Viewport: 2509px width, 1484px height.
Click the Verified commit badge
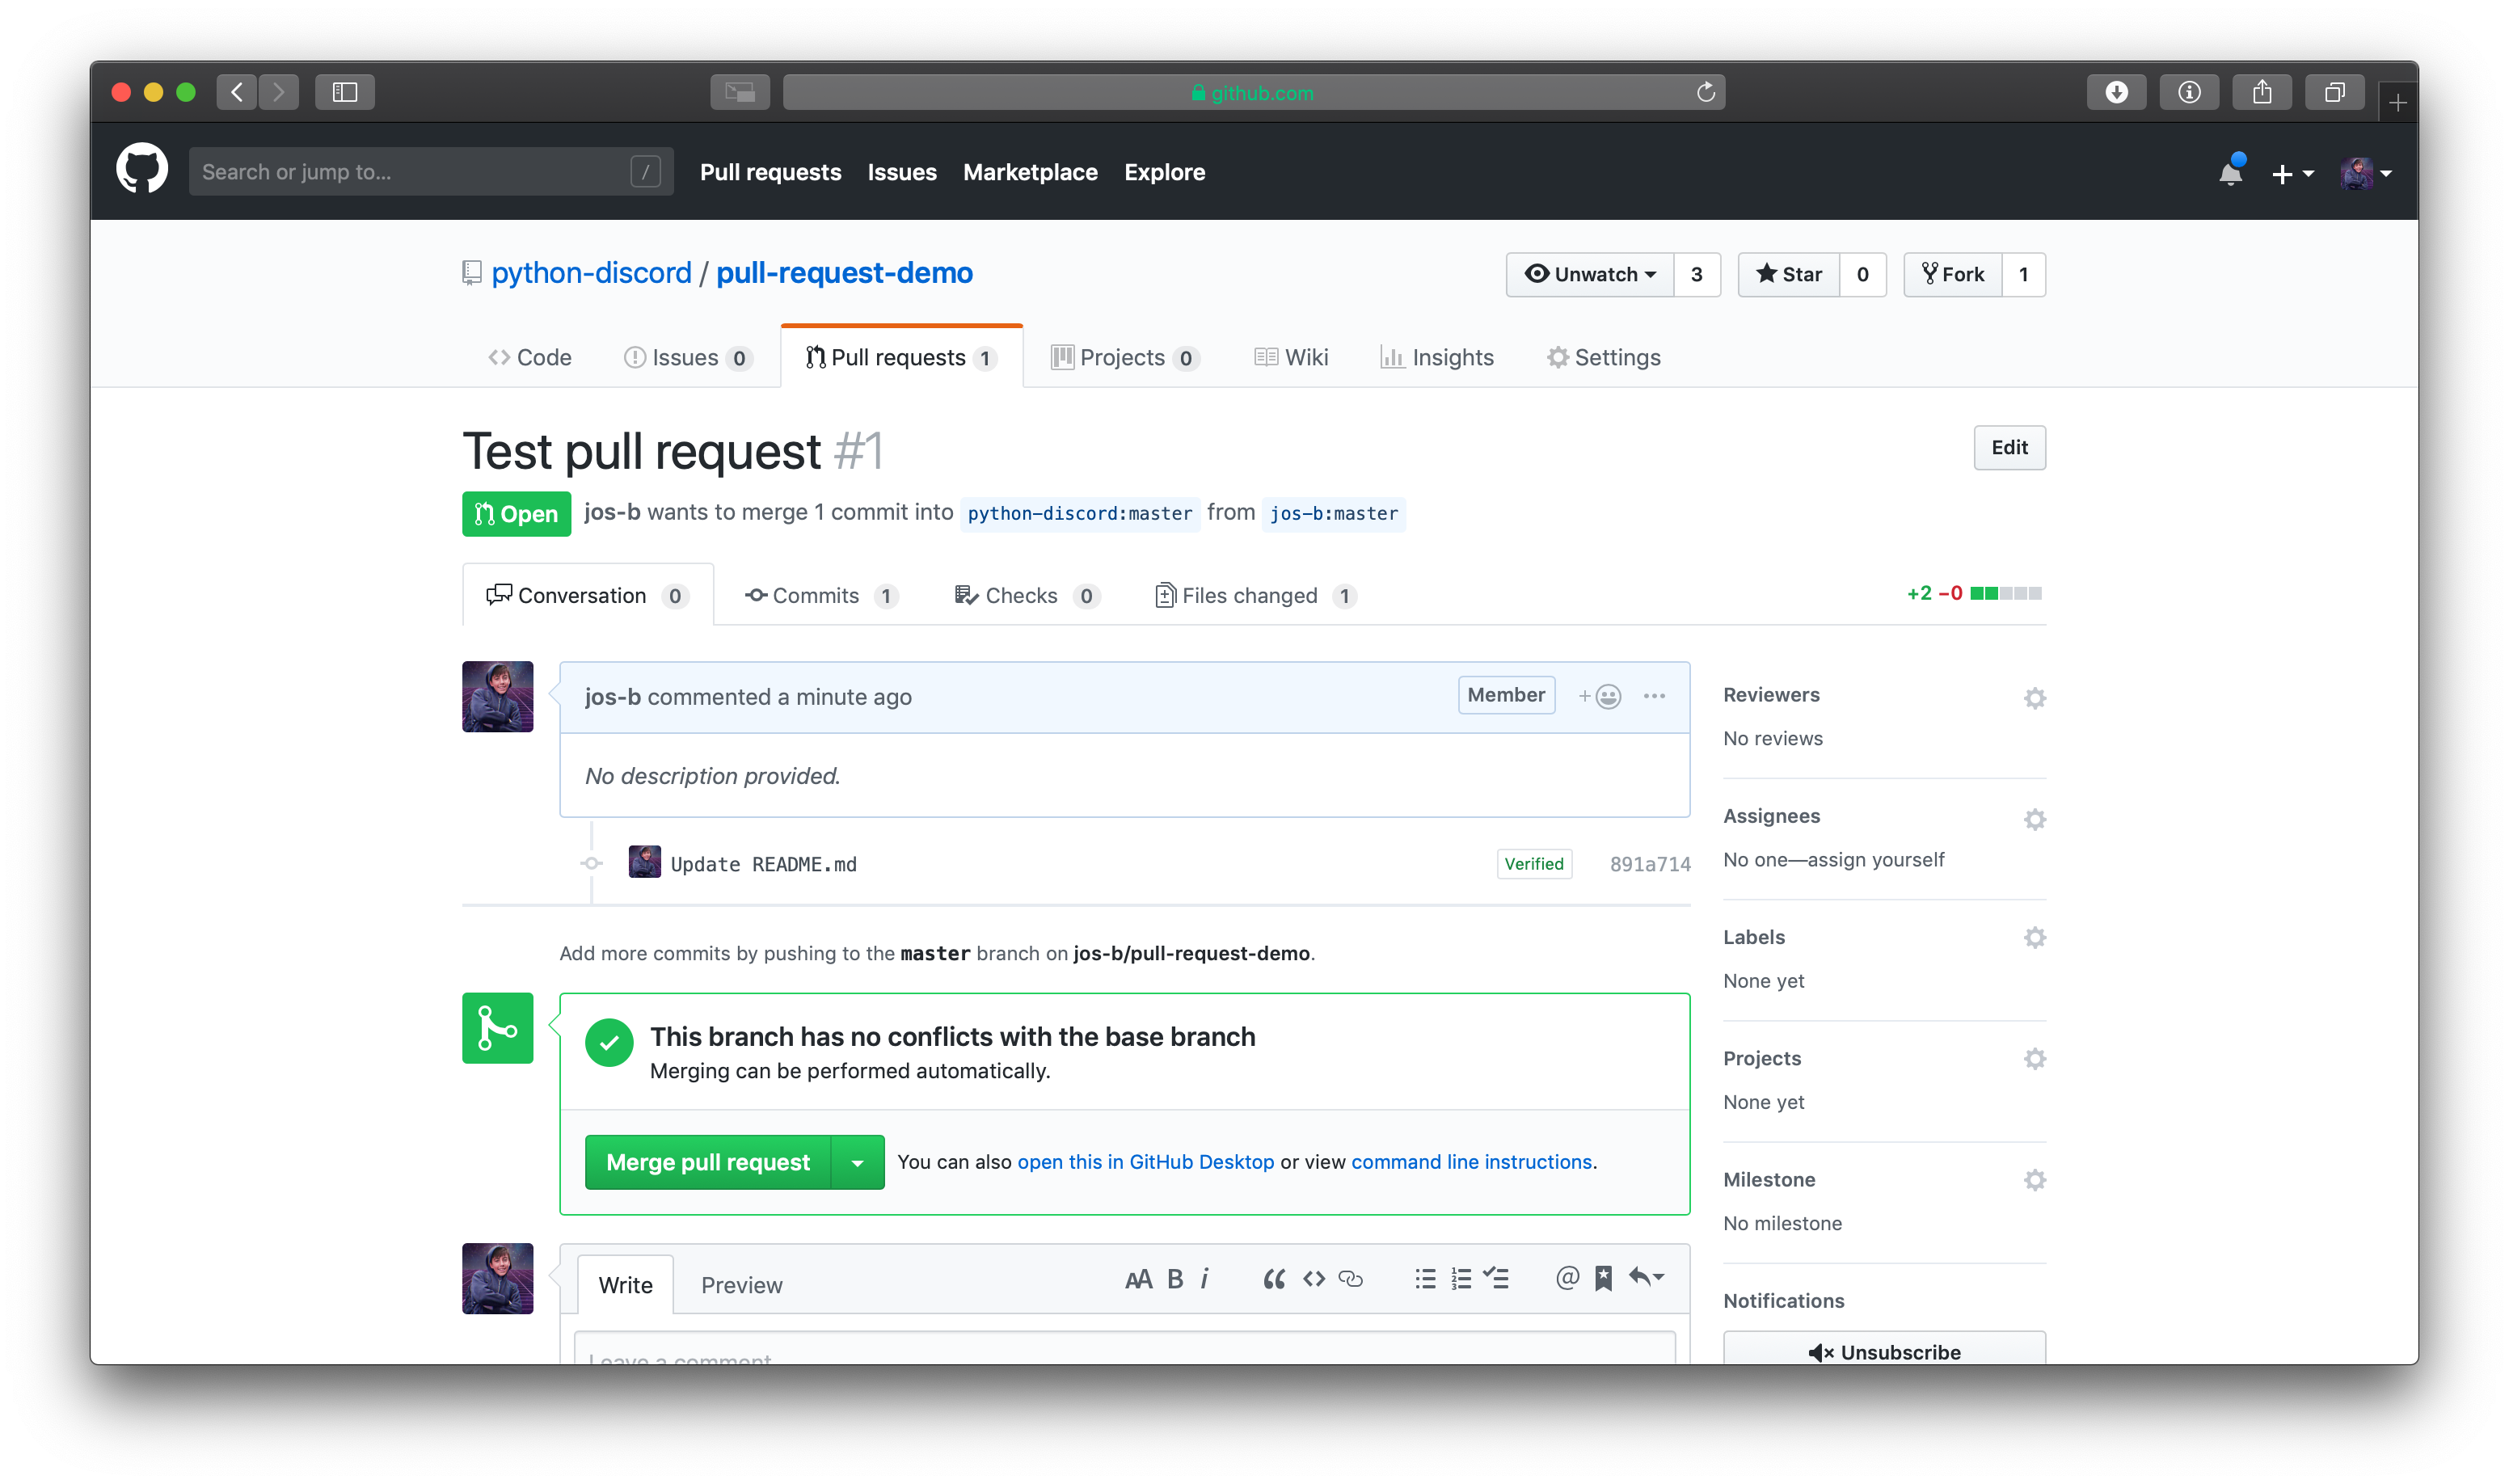(x=1533, y=864)
